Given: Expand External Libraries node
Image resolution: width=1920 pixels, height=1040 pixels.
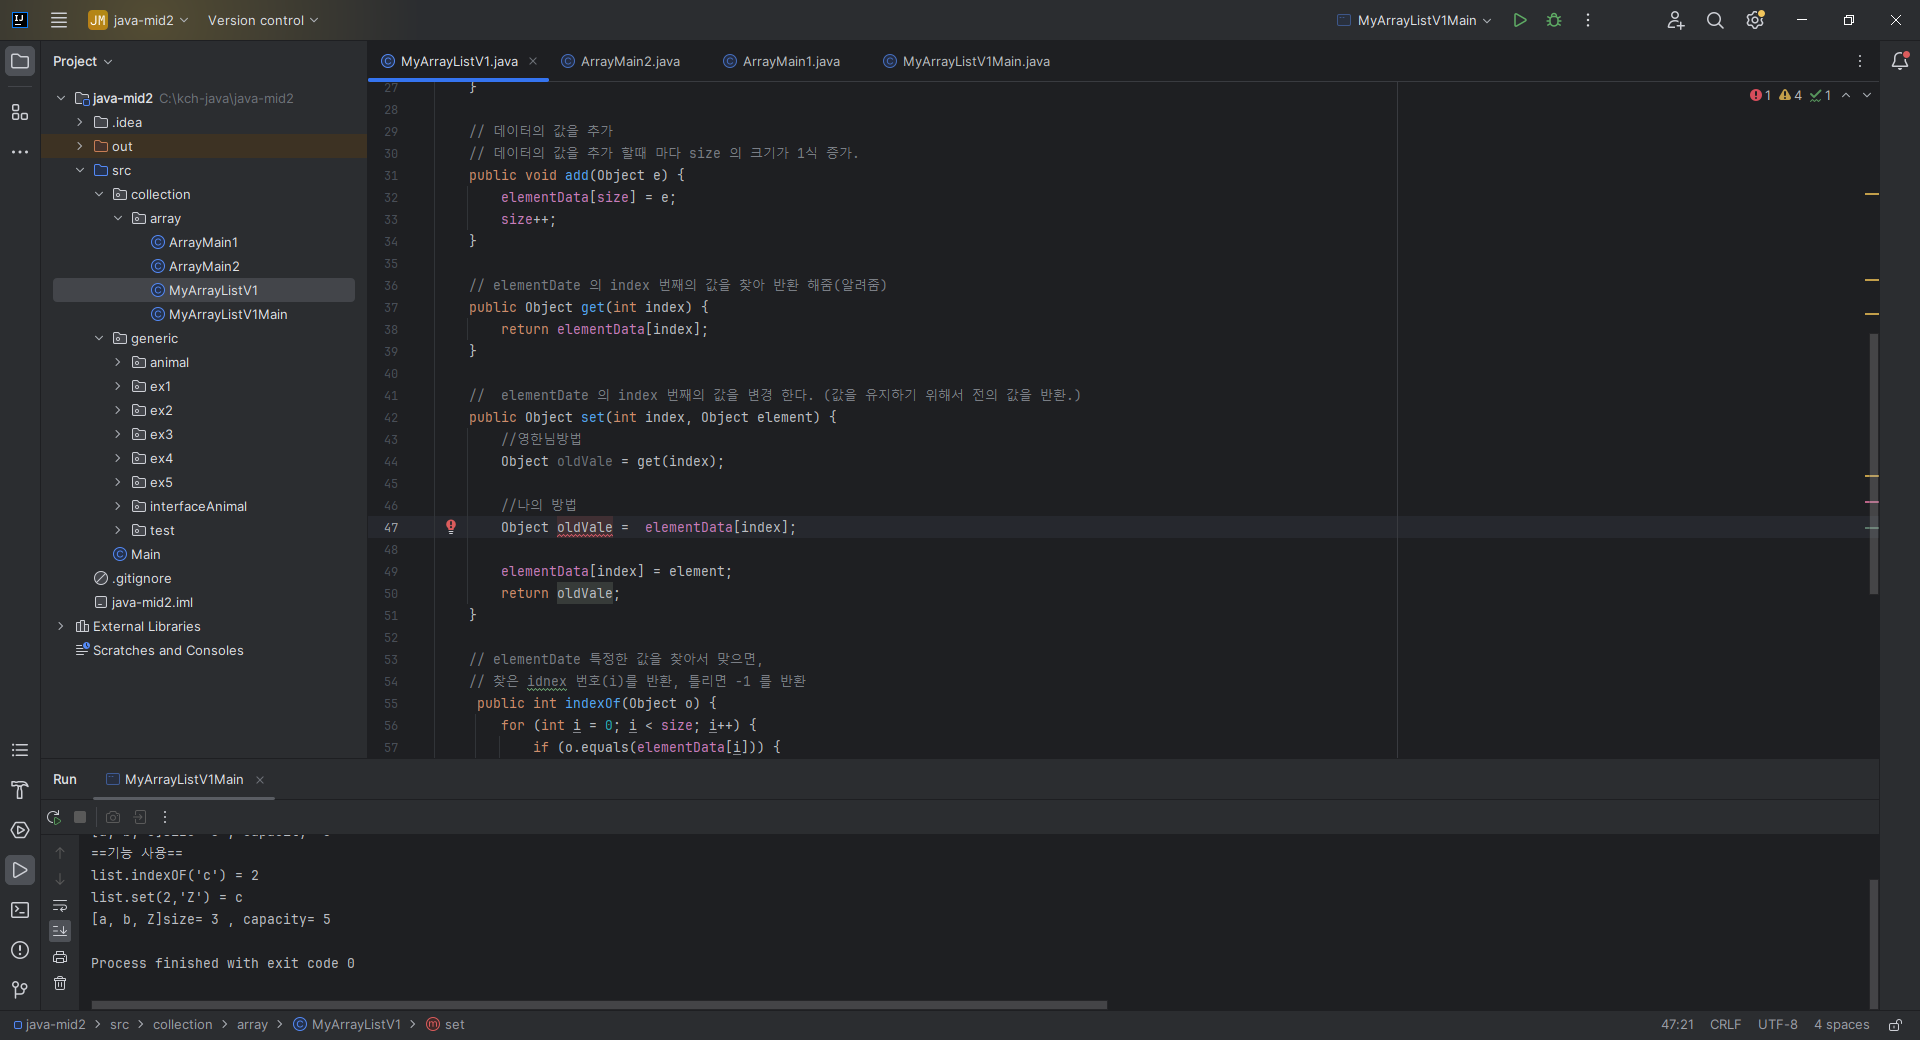Looking at the screenshot, I should tap(61, 626).
